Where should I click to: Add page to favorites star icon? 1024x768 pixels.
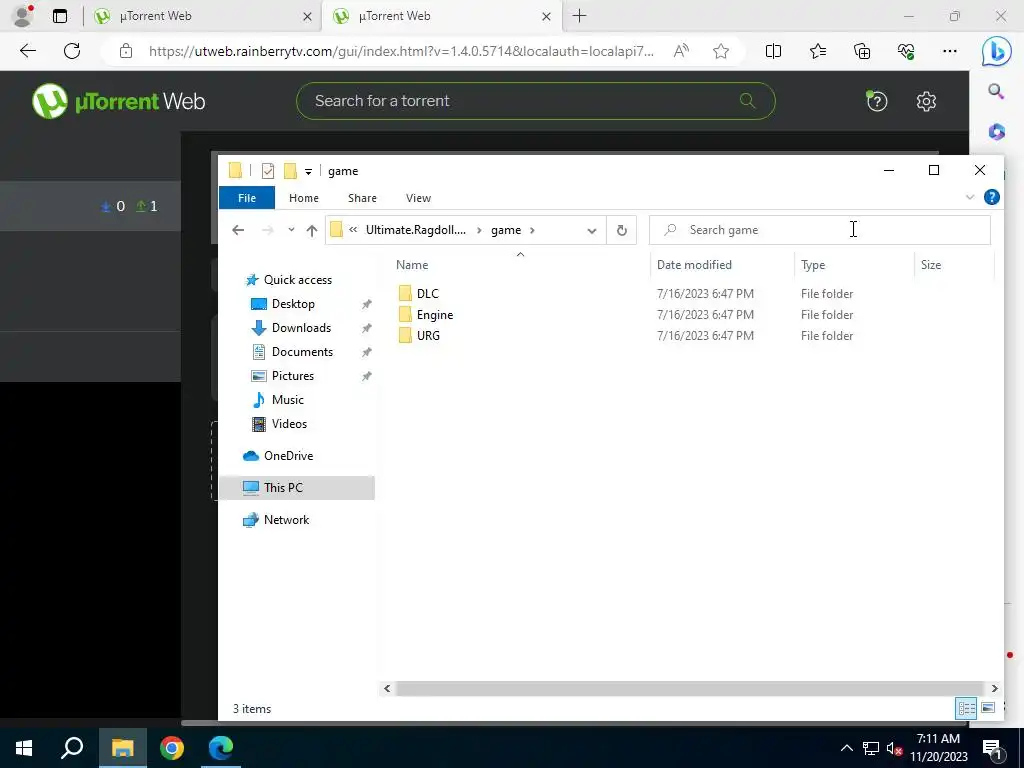tap(721, 51)
